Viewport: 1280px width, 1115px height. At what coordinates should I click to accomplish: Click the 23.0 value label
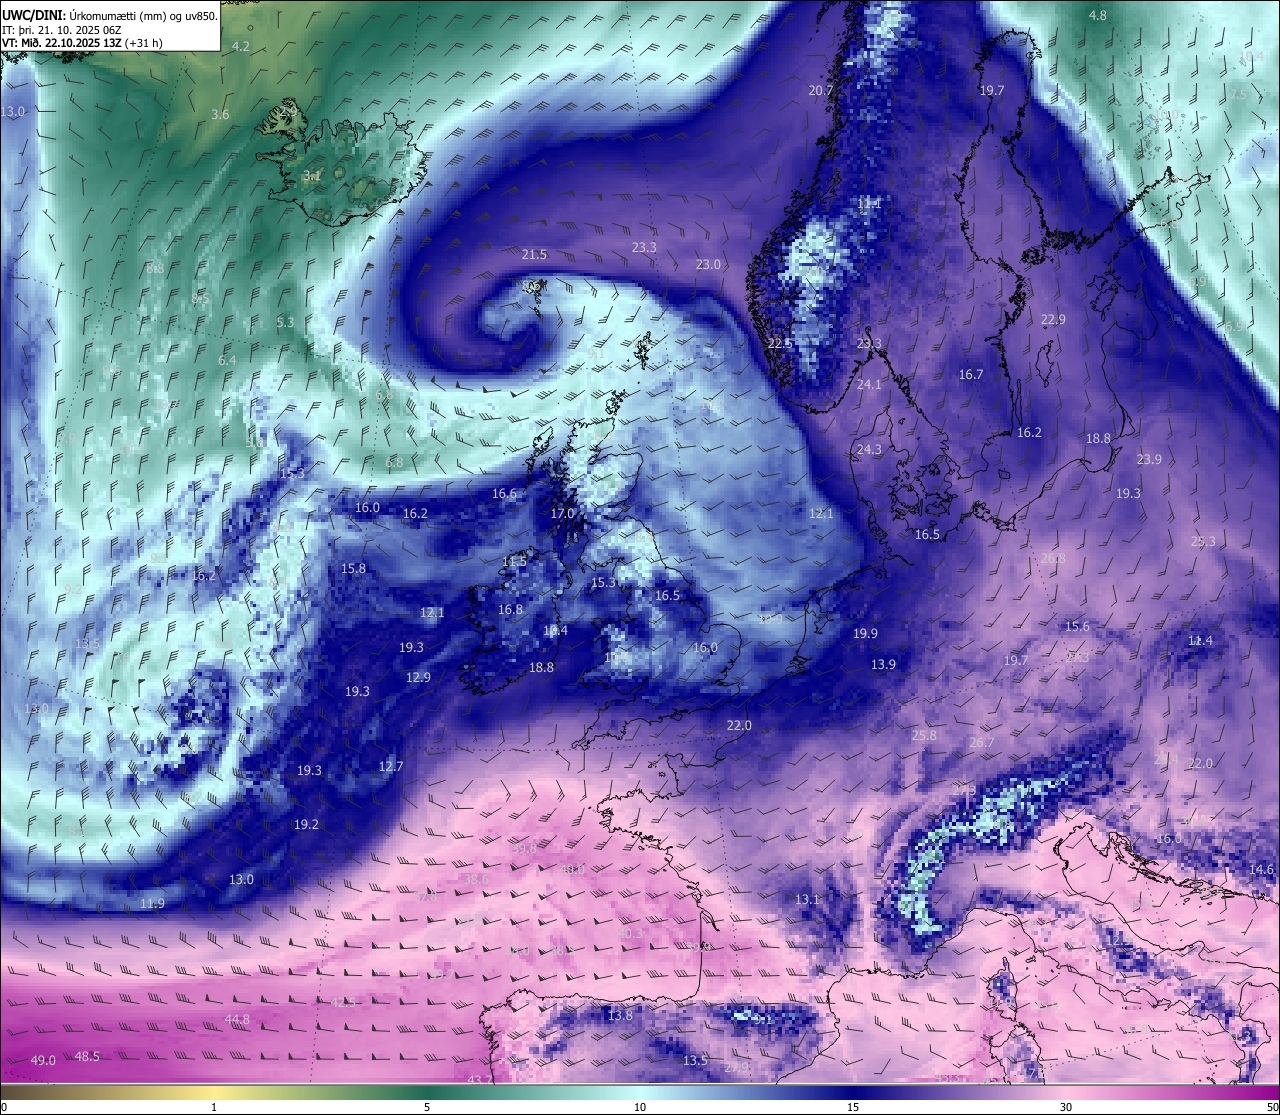(x=708, y=264)
